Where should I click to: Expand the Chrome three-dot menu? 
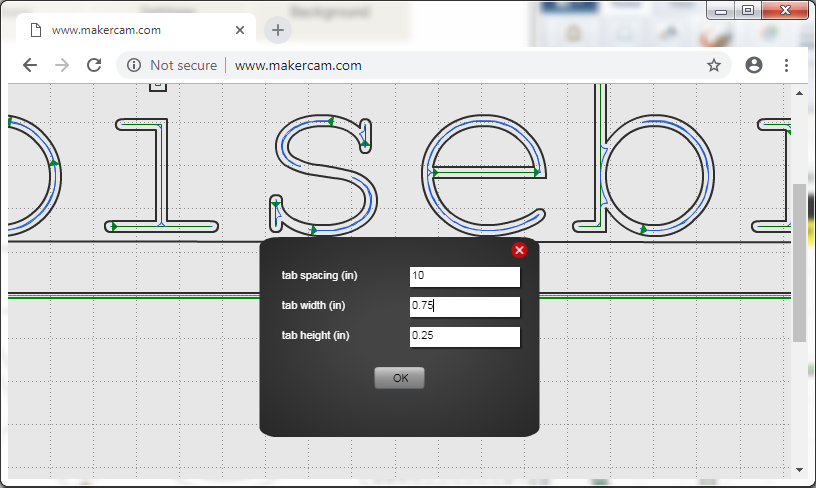tap(787, 65)
